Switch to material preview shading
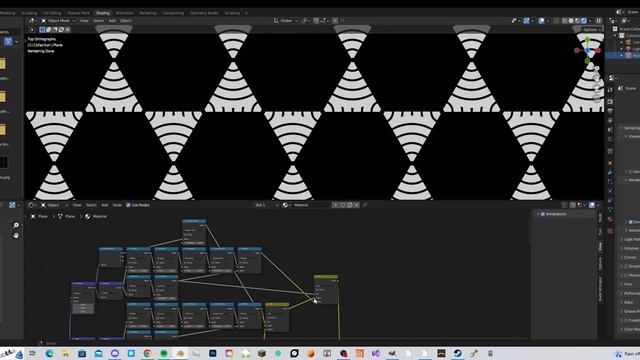The image size is (640, 360). [578, 21]
